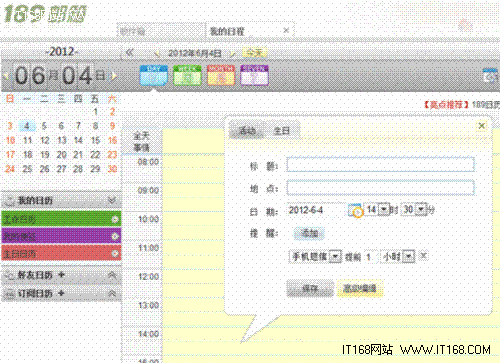
Task: Click the -2012- year label
Action: [x=62, y=52]
